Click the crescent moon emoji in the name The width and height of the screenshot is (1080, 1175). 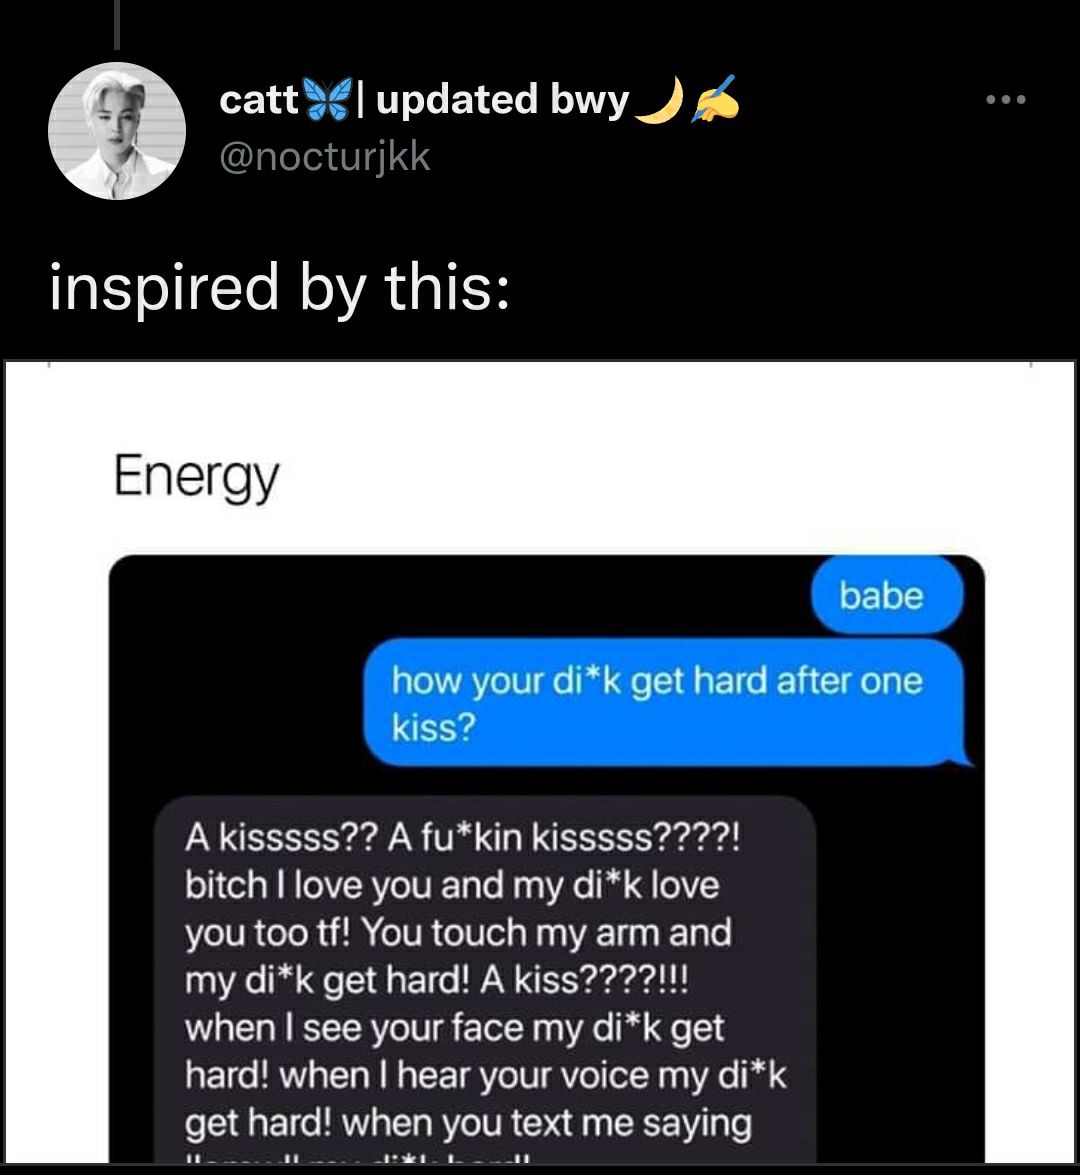point(659,100)
